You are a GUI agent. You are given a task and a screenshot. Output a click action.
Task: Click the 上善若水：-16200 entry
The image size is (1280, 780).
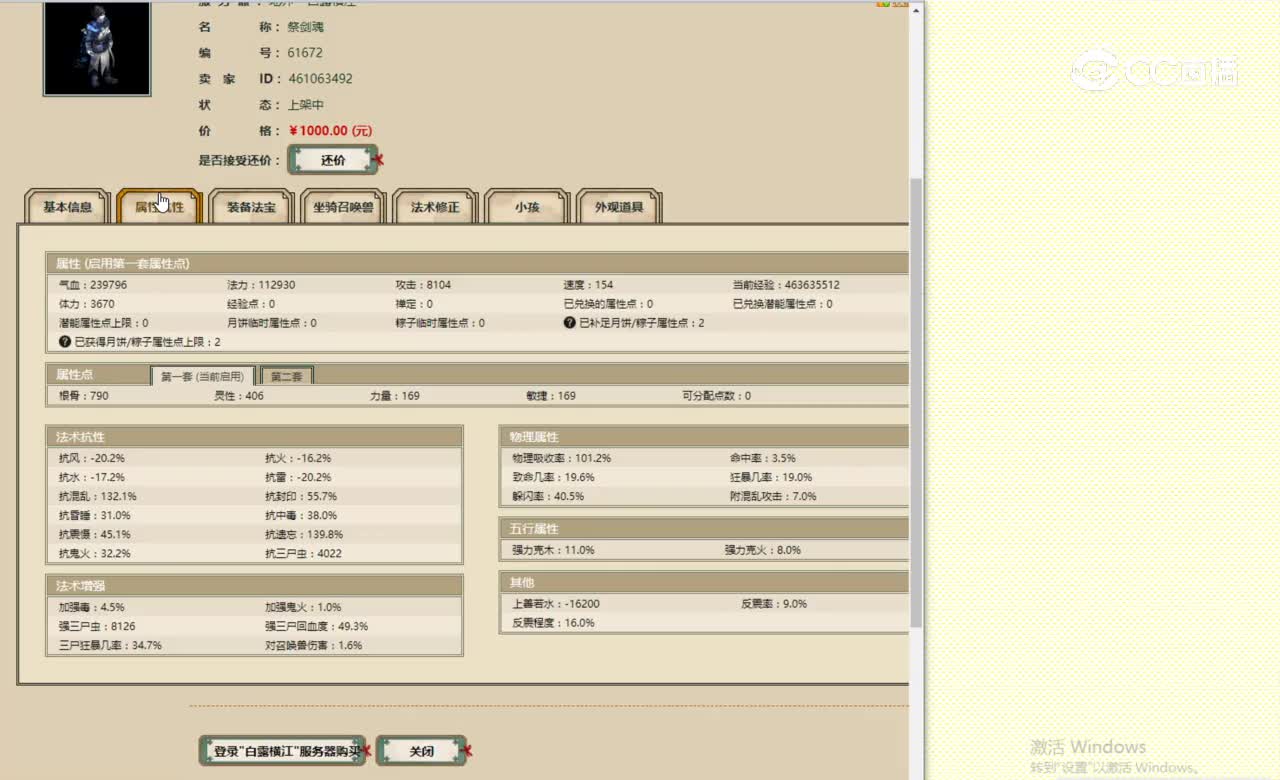pyautogui.click(x=556, y=604)
